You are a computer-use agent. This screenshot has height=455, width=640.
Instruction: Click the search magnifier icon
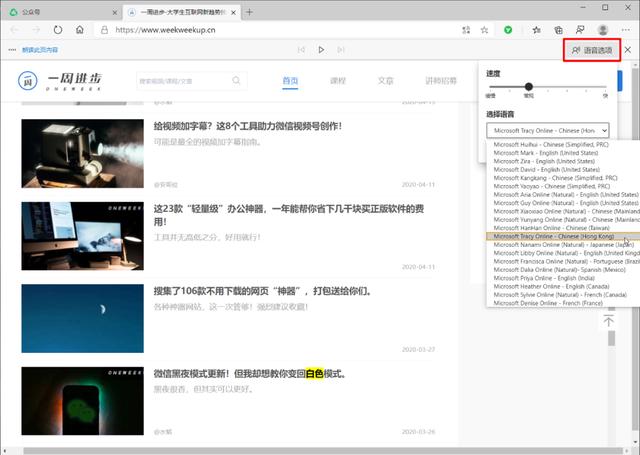pyautogui.click(x=236, y=80)
